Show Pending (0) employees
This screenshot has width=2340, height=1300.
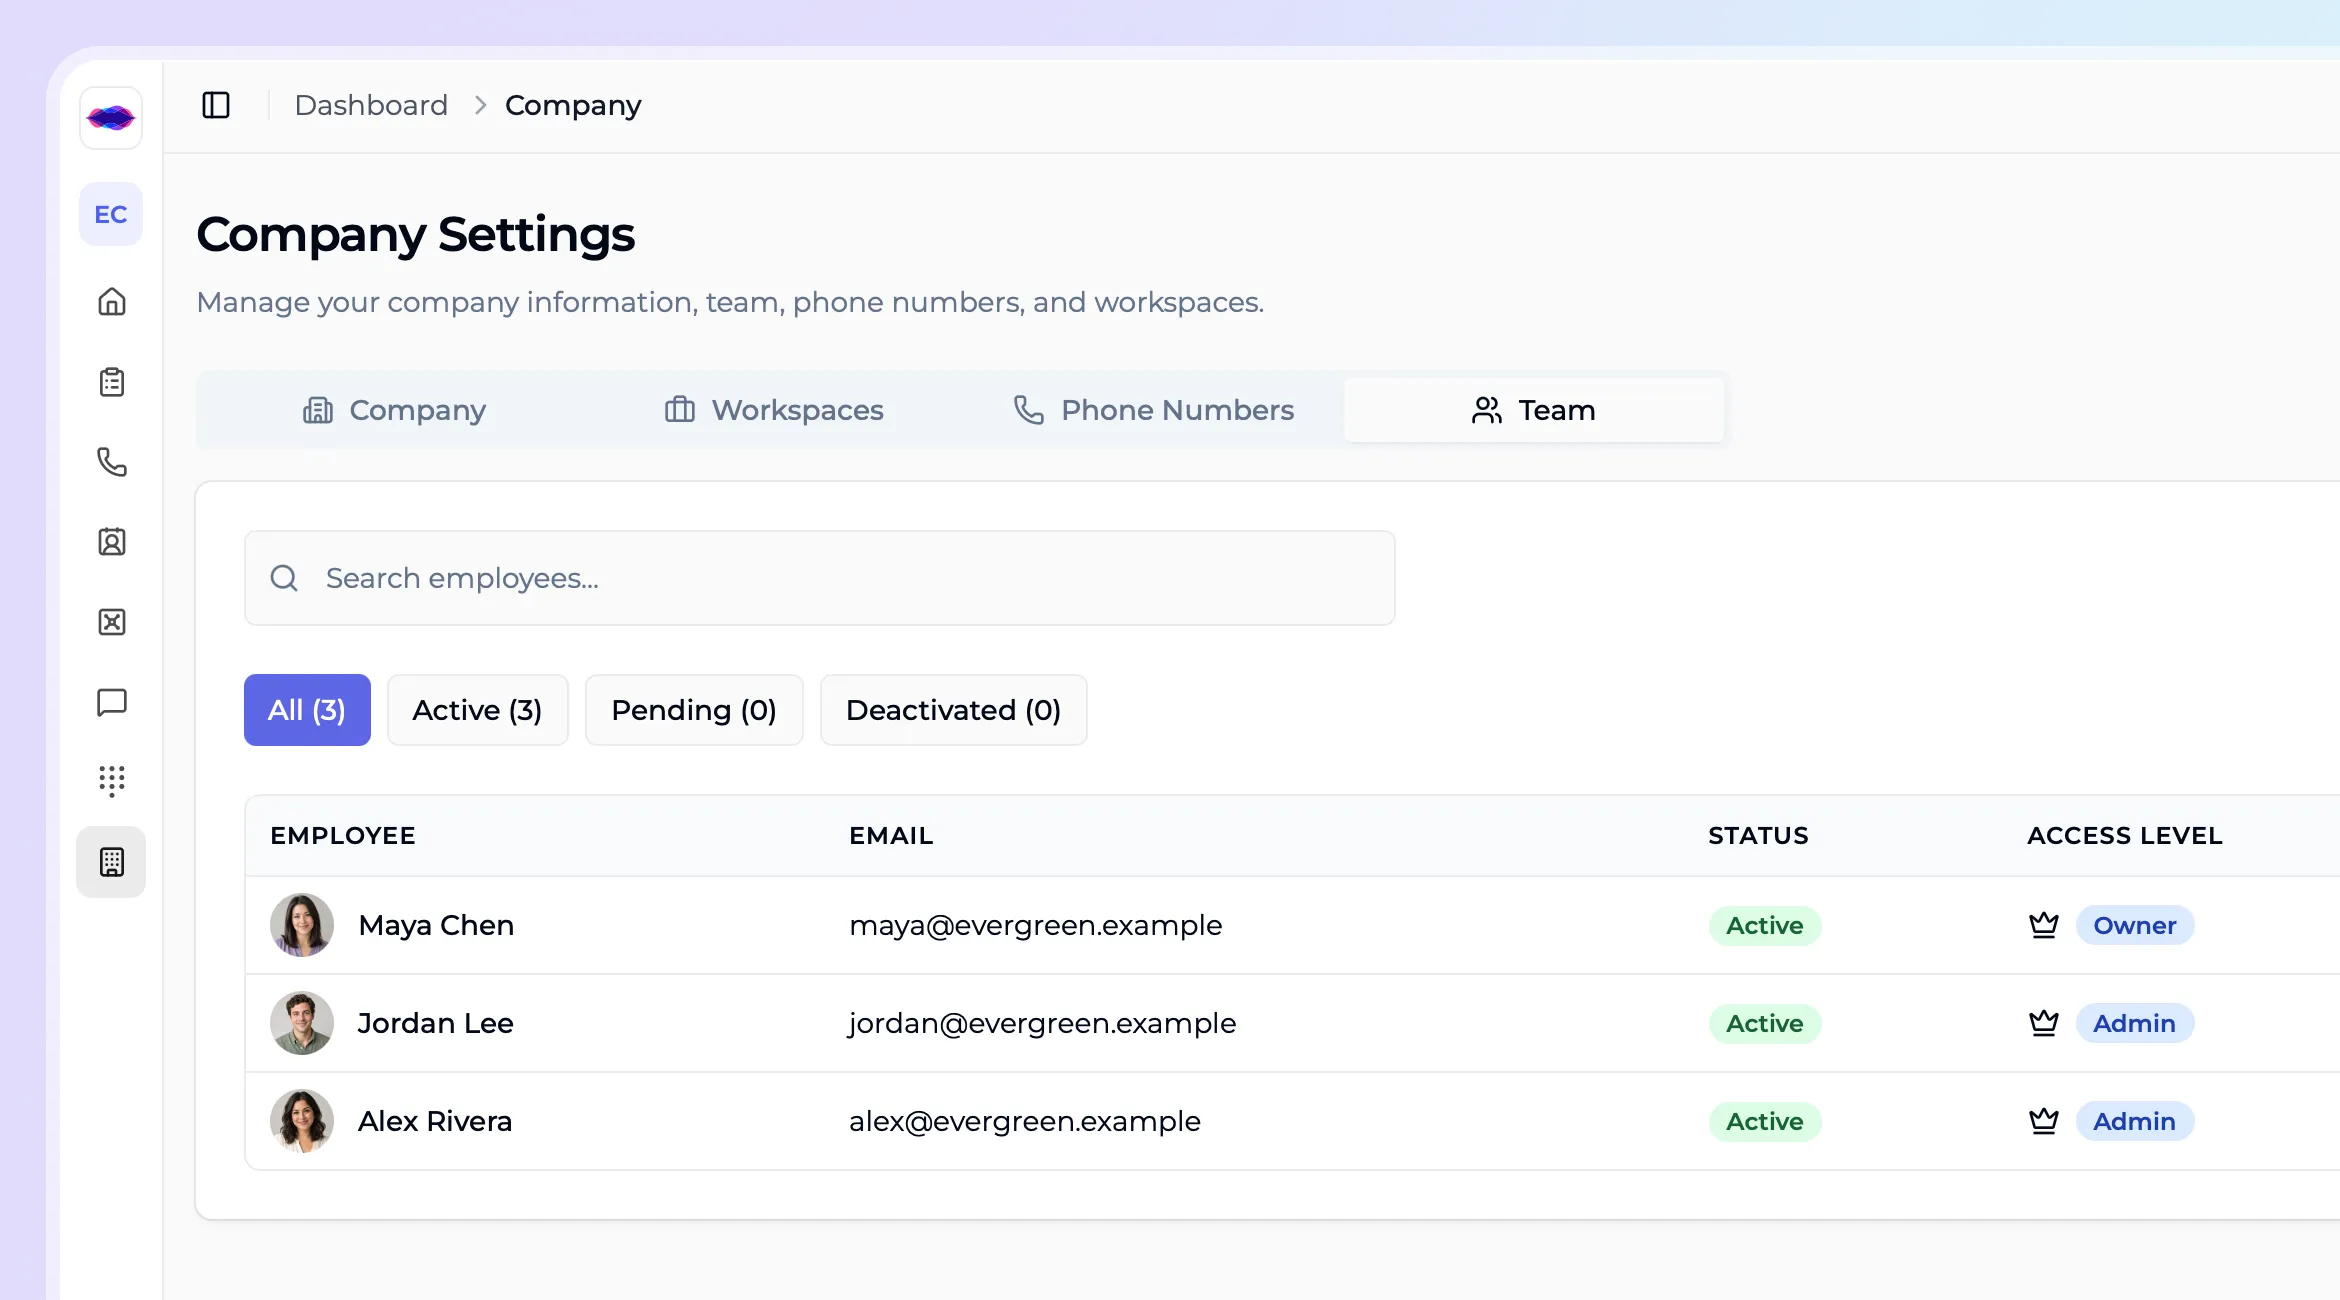(x=694, y=710)
